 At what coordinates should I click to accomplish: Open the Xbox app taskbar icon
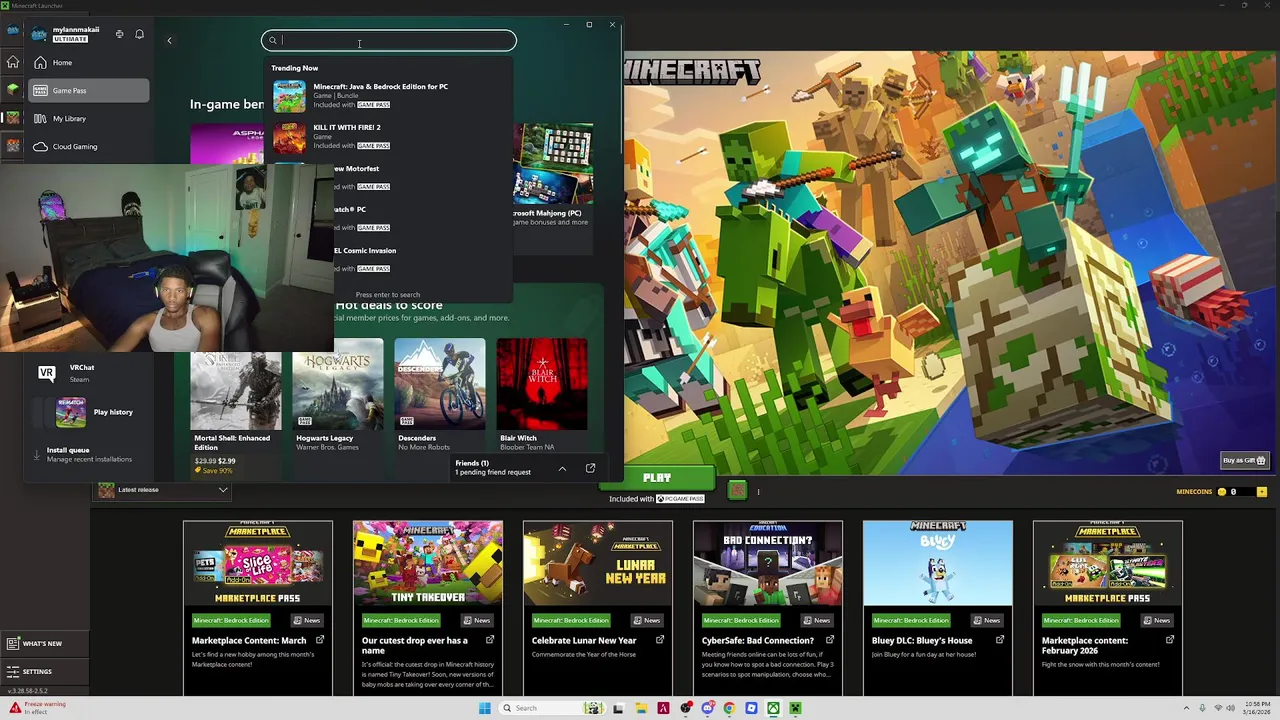pyautogui.click(x=773, y=708)
